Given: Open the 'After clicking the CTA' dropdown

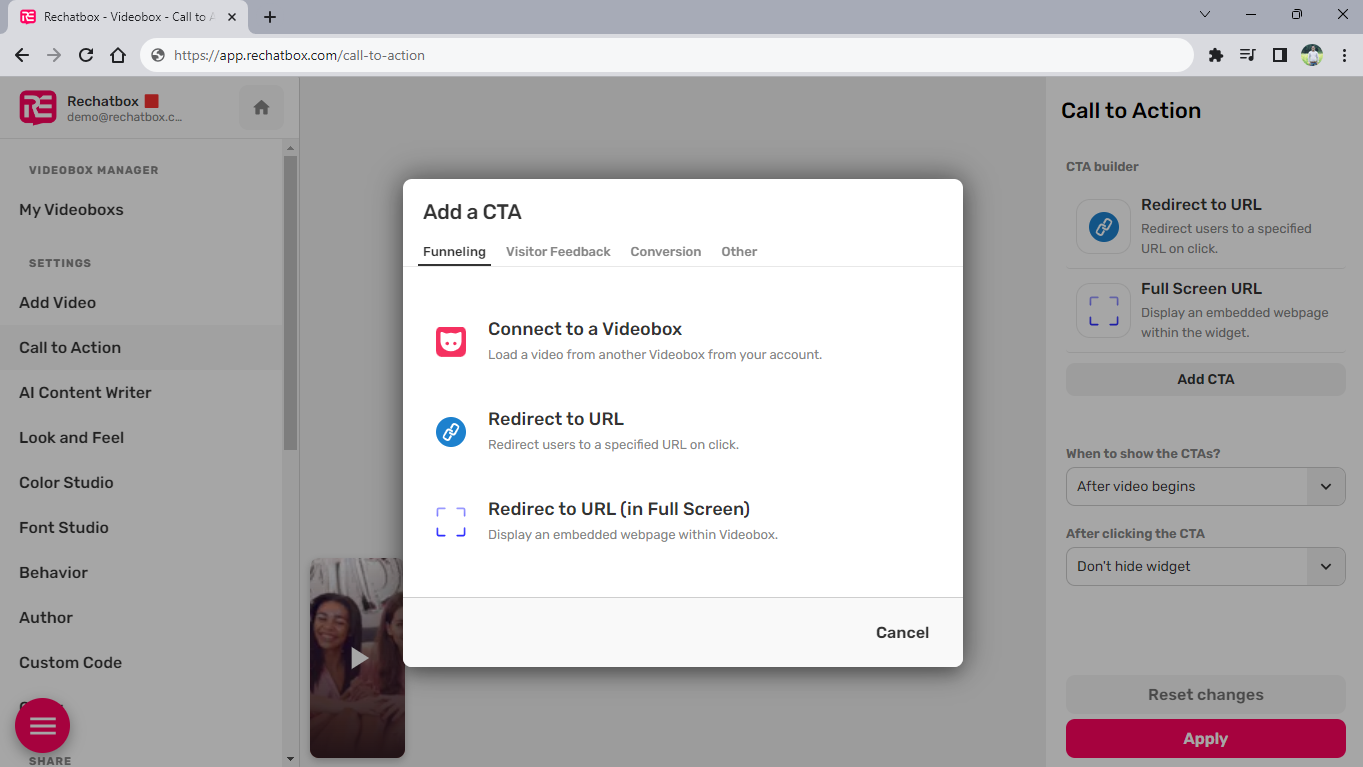Looking at the screenshot, I should (x=1205, y=567).
